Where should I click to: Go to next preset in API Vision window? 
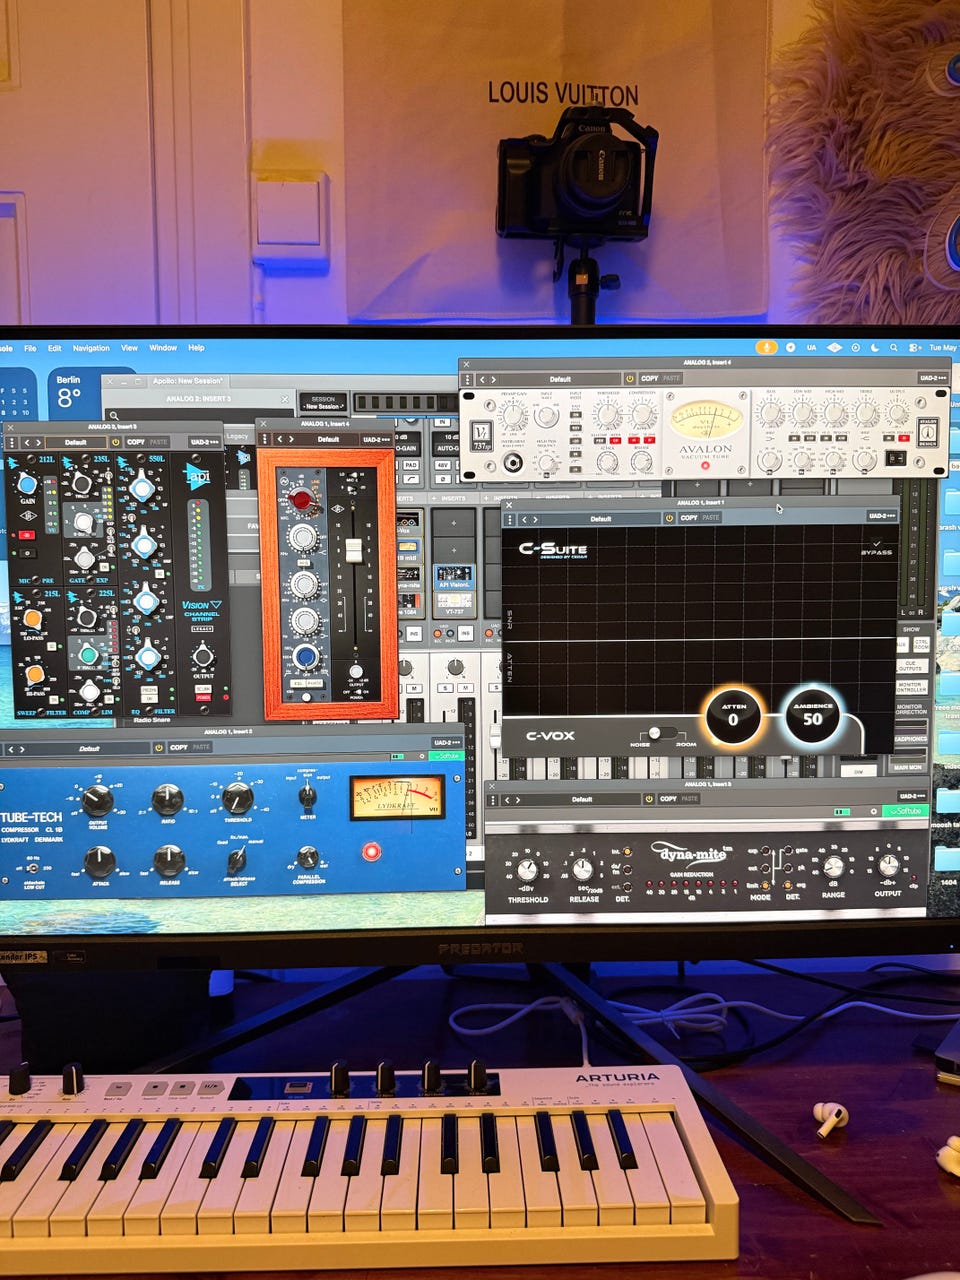point(38,442)
